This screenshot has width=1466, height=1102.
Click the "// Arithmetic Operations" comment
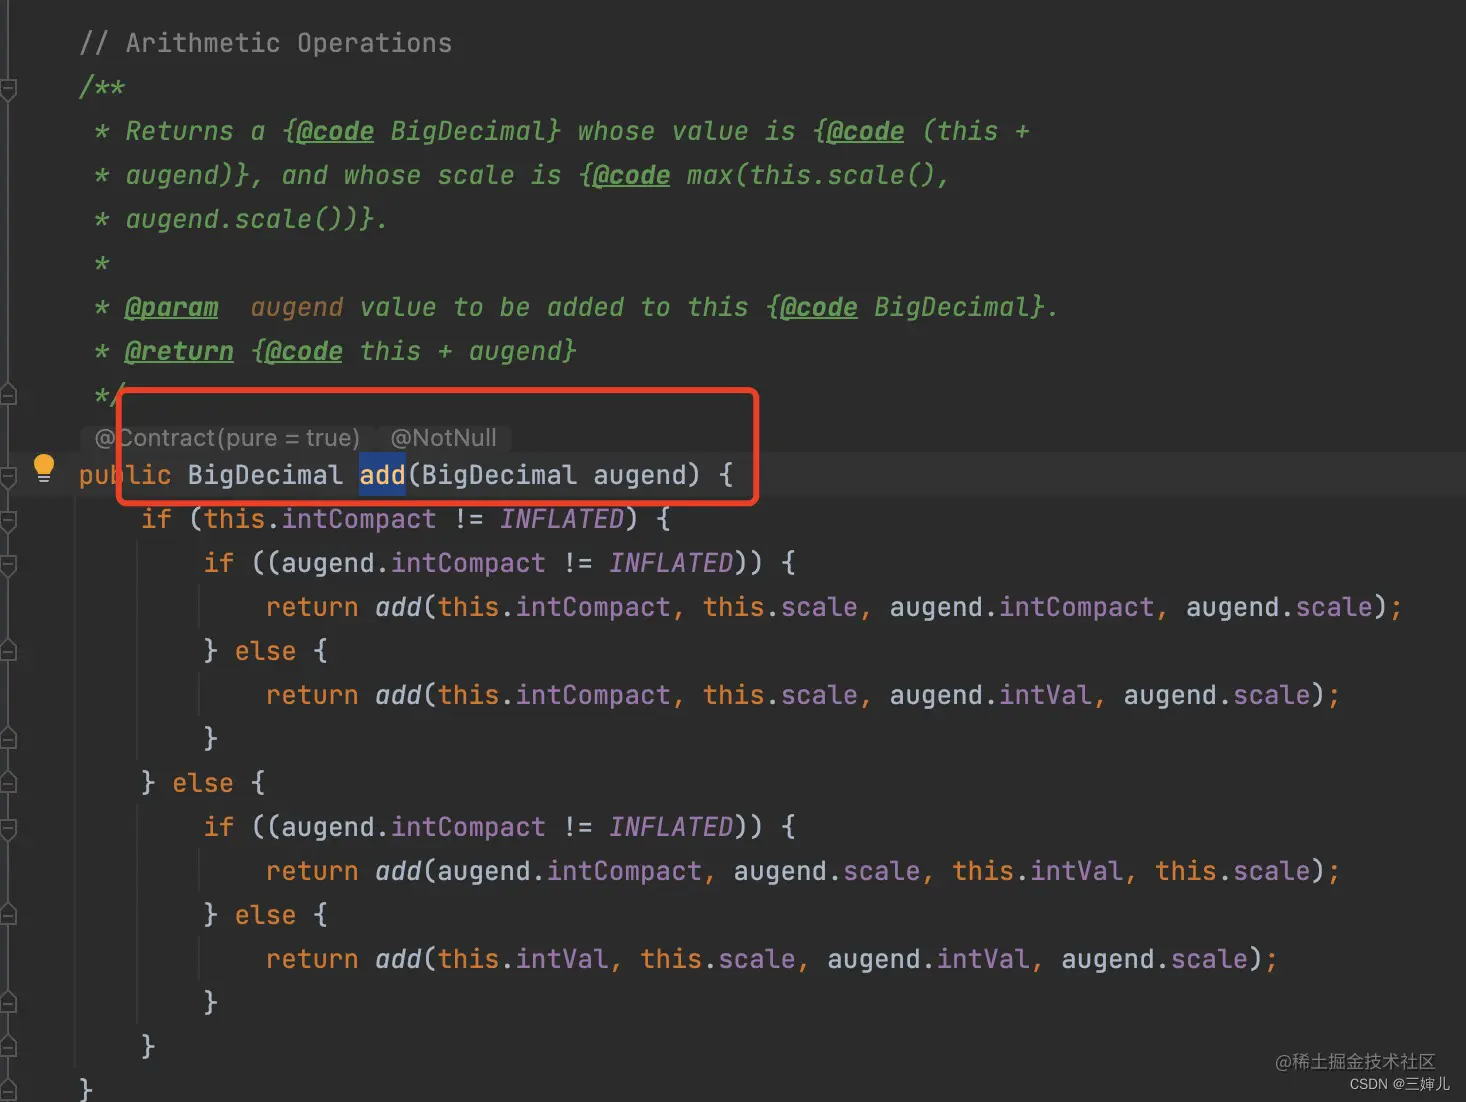pos(265,43)
